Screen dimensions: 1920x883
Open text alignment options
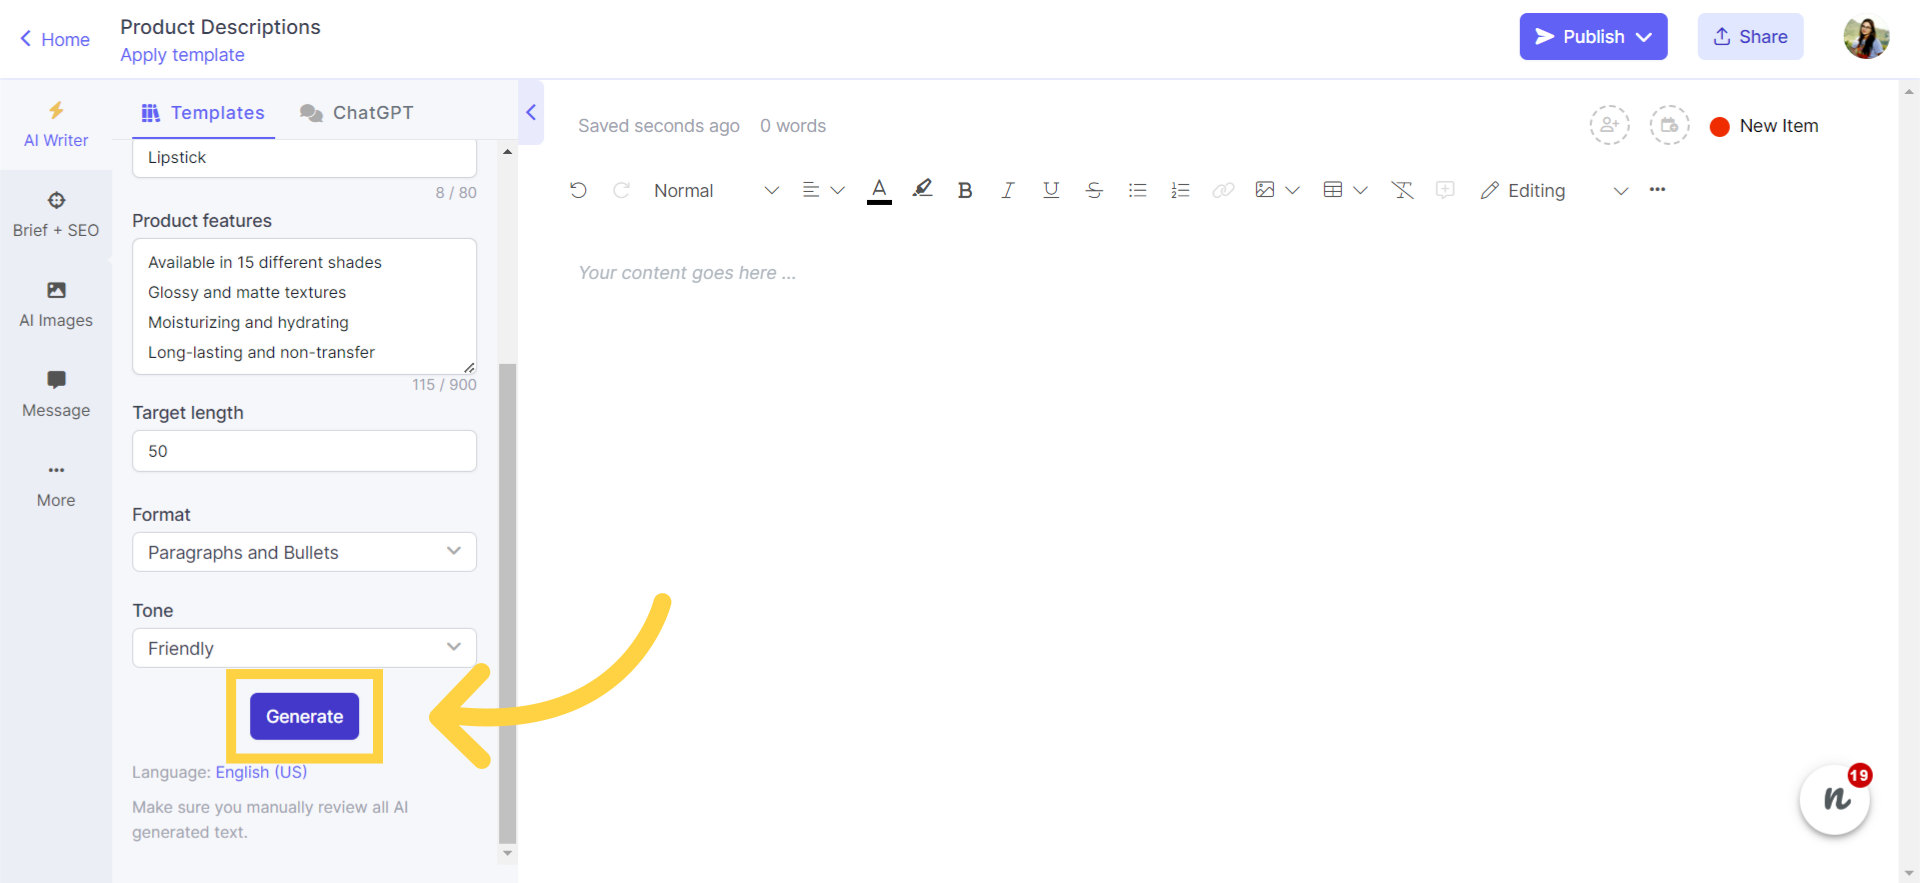[823, 190]
